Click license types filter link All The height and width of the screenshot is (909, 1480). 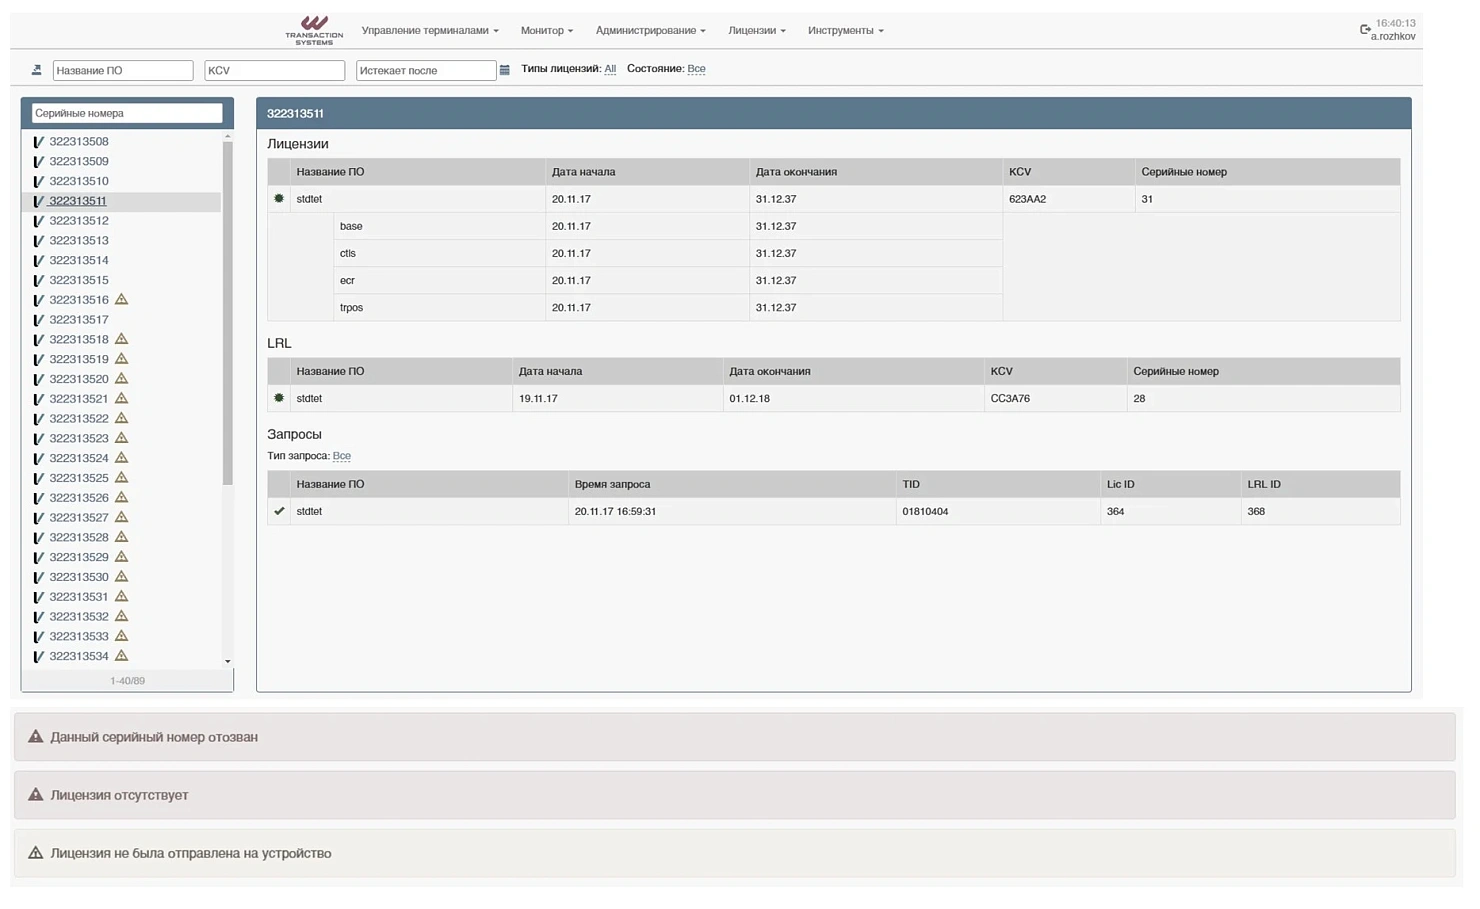[610, 69]
